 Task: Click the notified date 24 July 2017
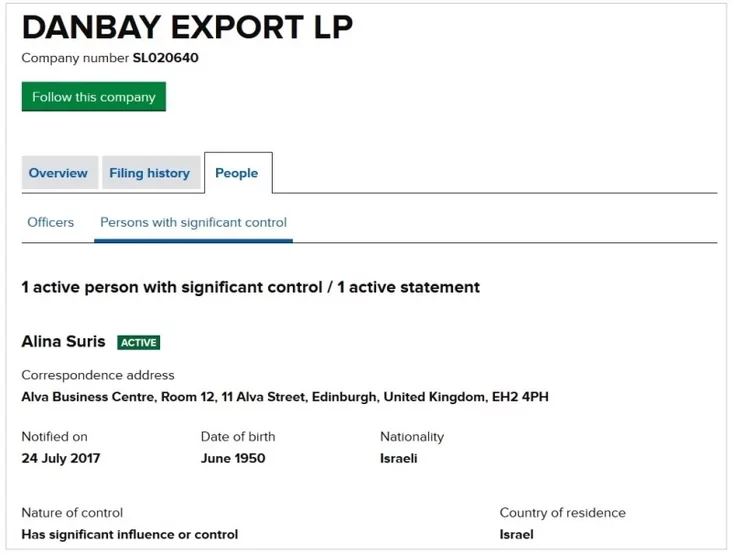pyautogui.click(x=61, y=458)
